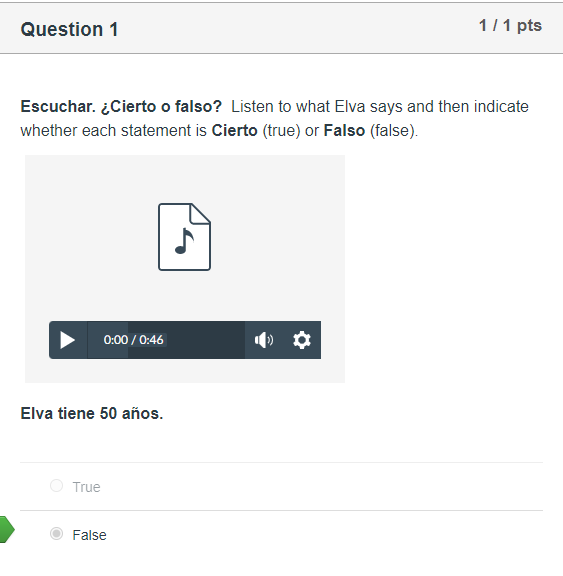Click the Escuchar ¿Cierto o falso? heading

point(121,107)
